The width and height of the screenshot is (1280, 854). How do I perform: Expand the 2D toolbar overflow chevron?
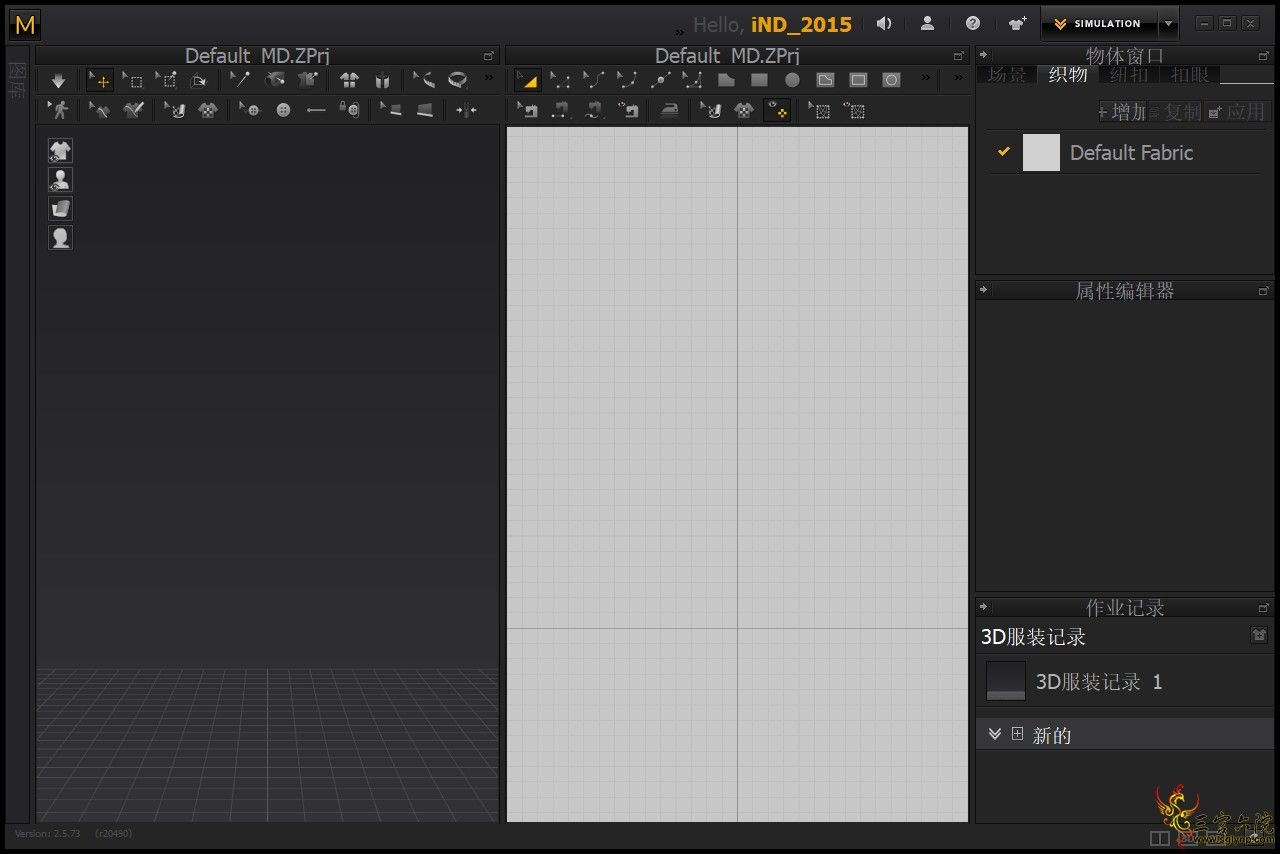926,79
